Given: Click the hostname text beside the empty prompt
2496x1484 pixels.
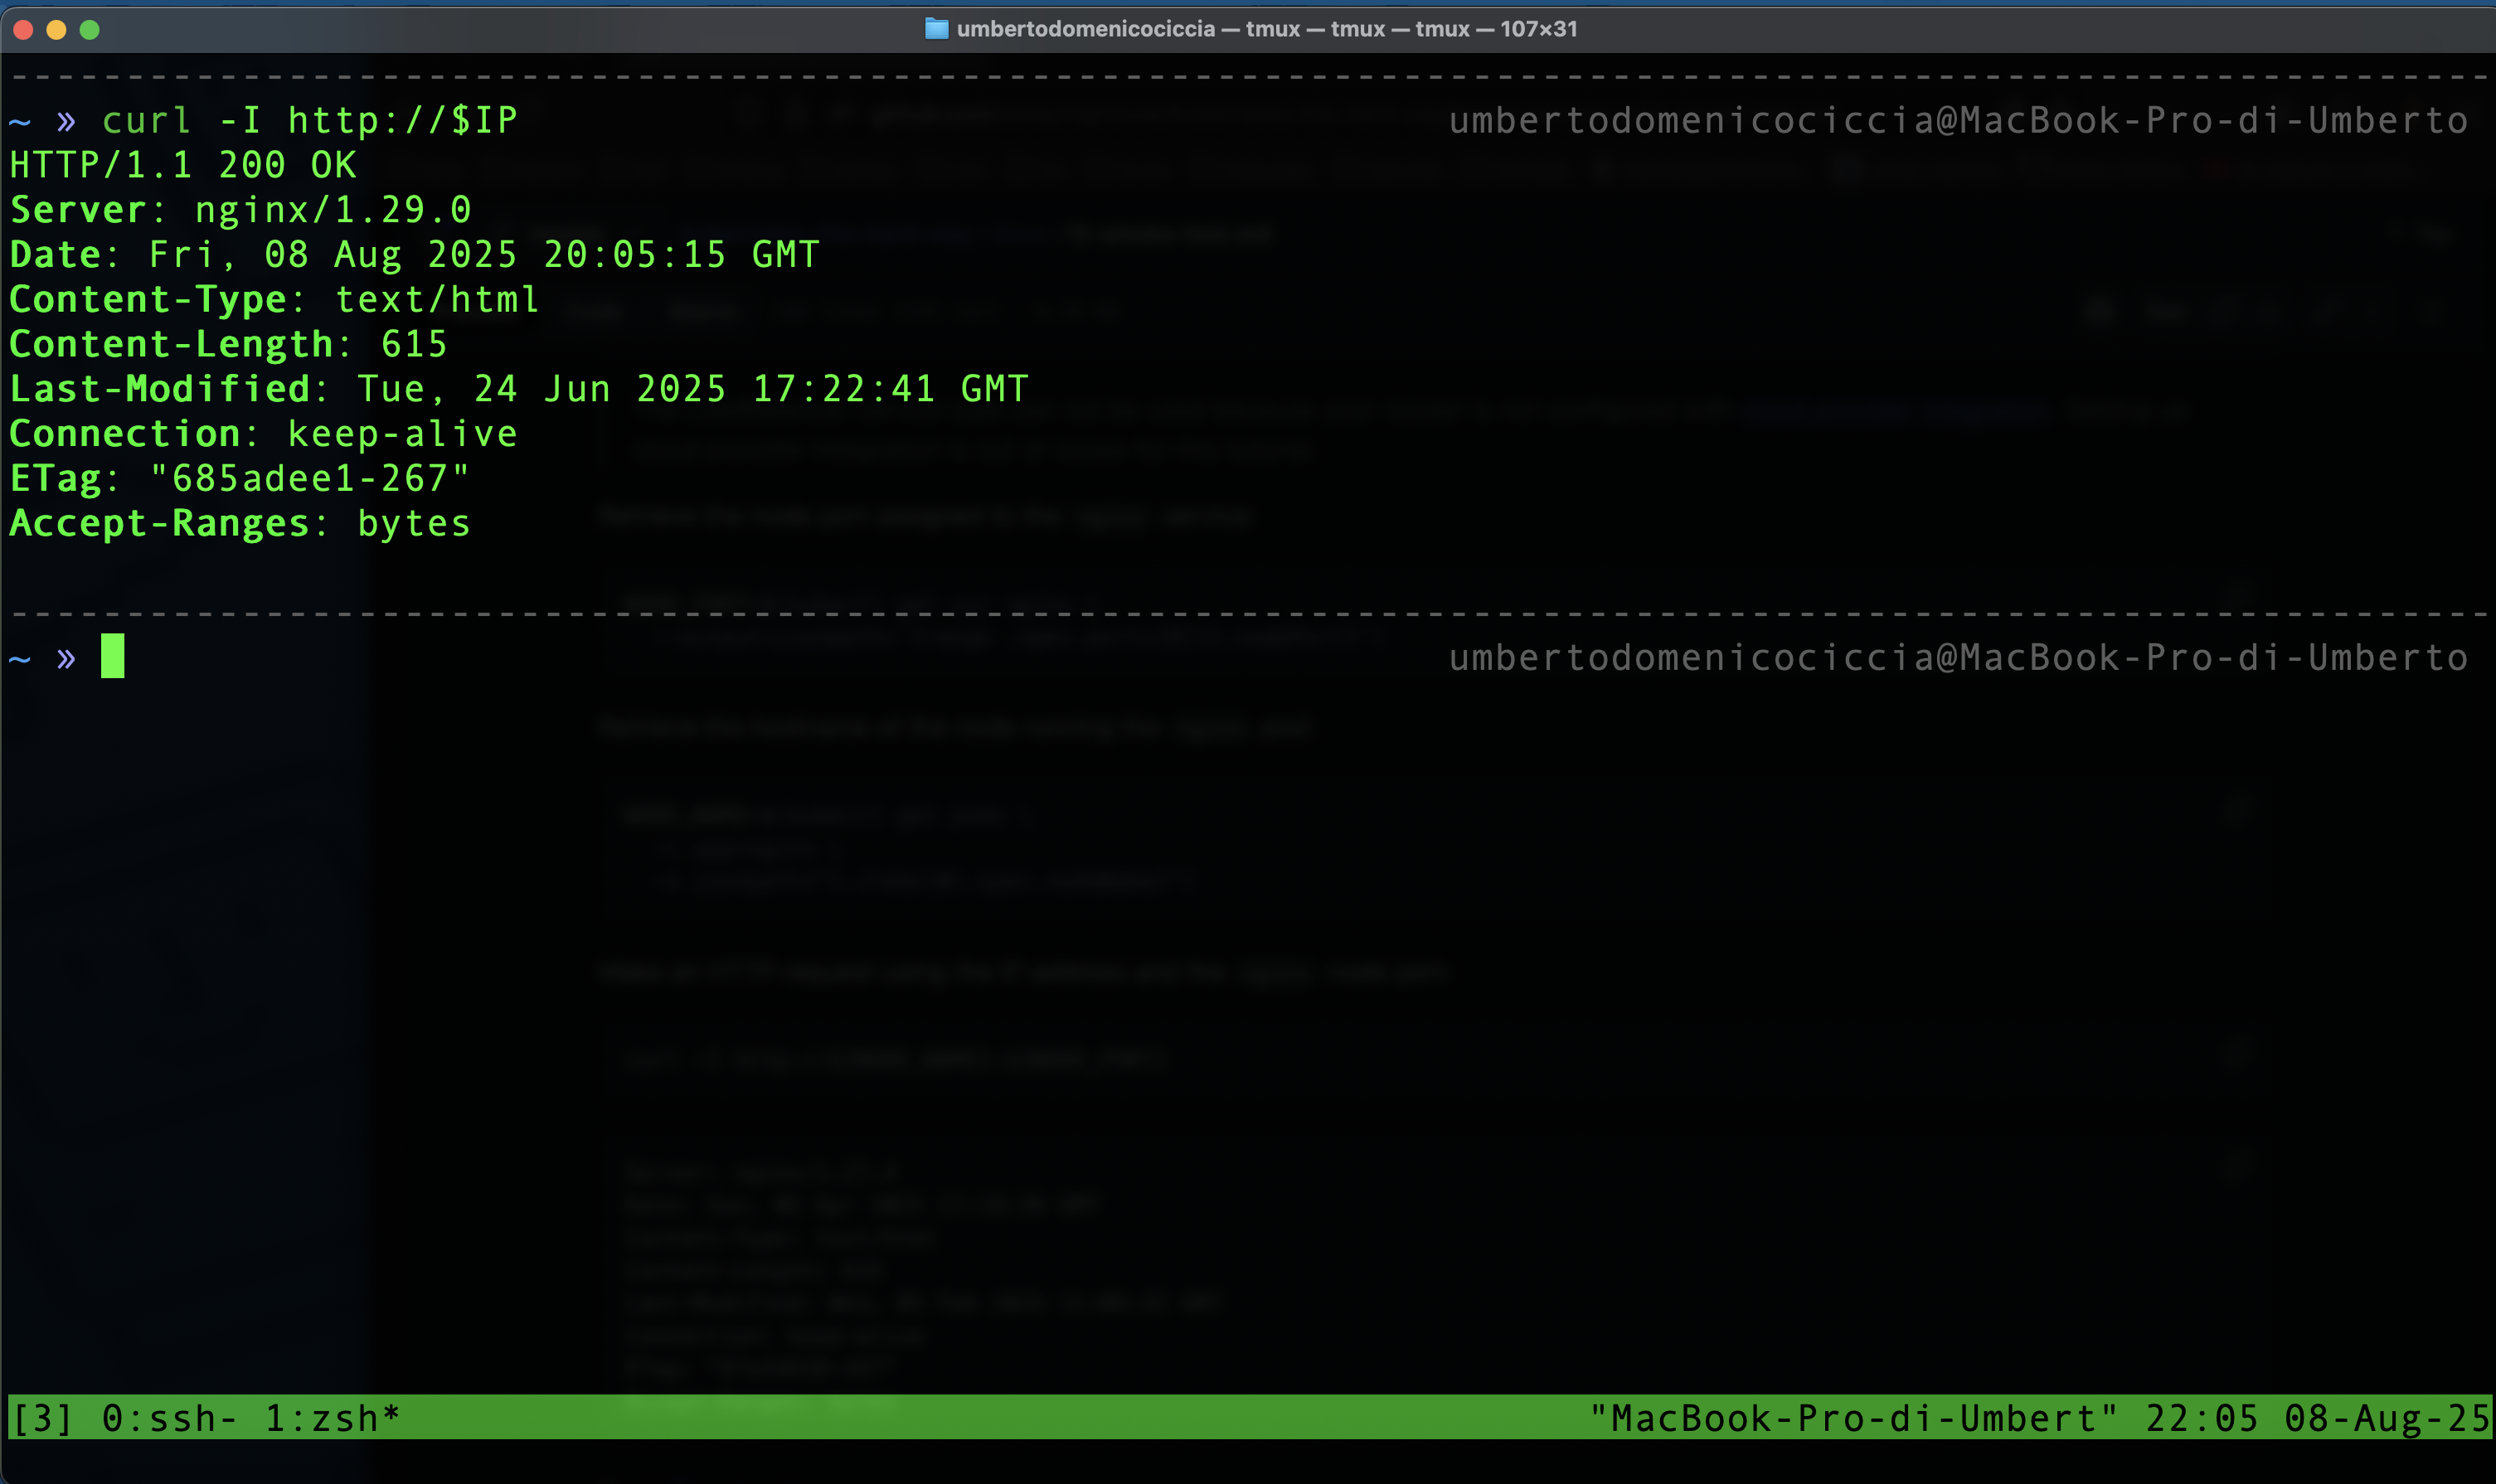Looking at the screenshot, I should tap(1958, 658).
